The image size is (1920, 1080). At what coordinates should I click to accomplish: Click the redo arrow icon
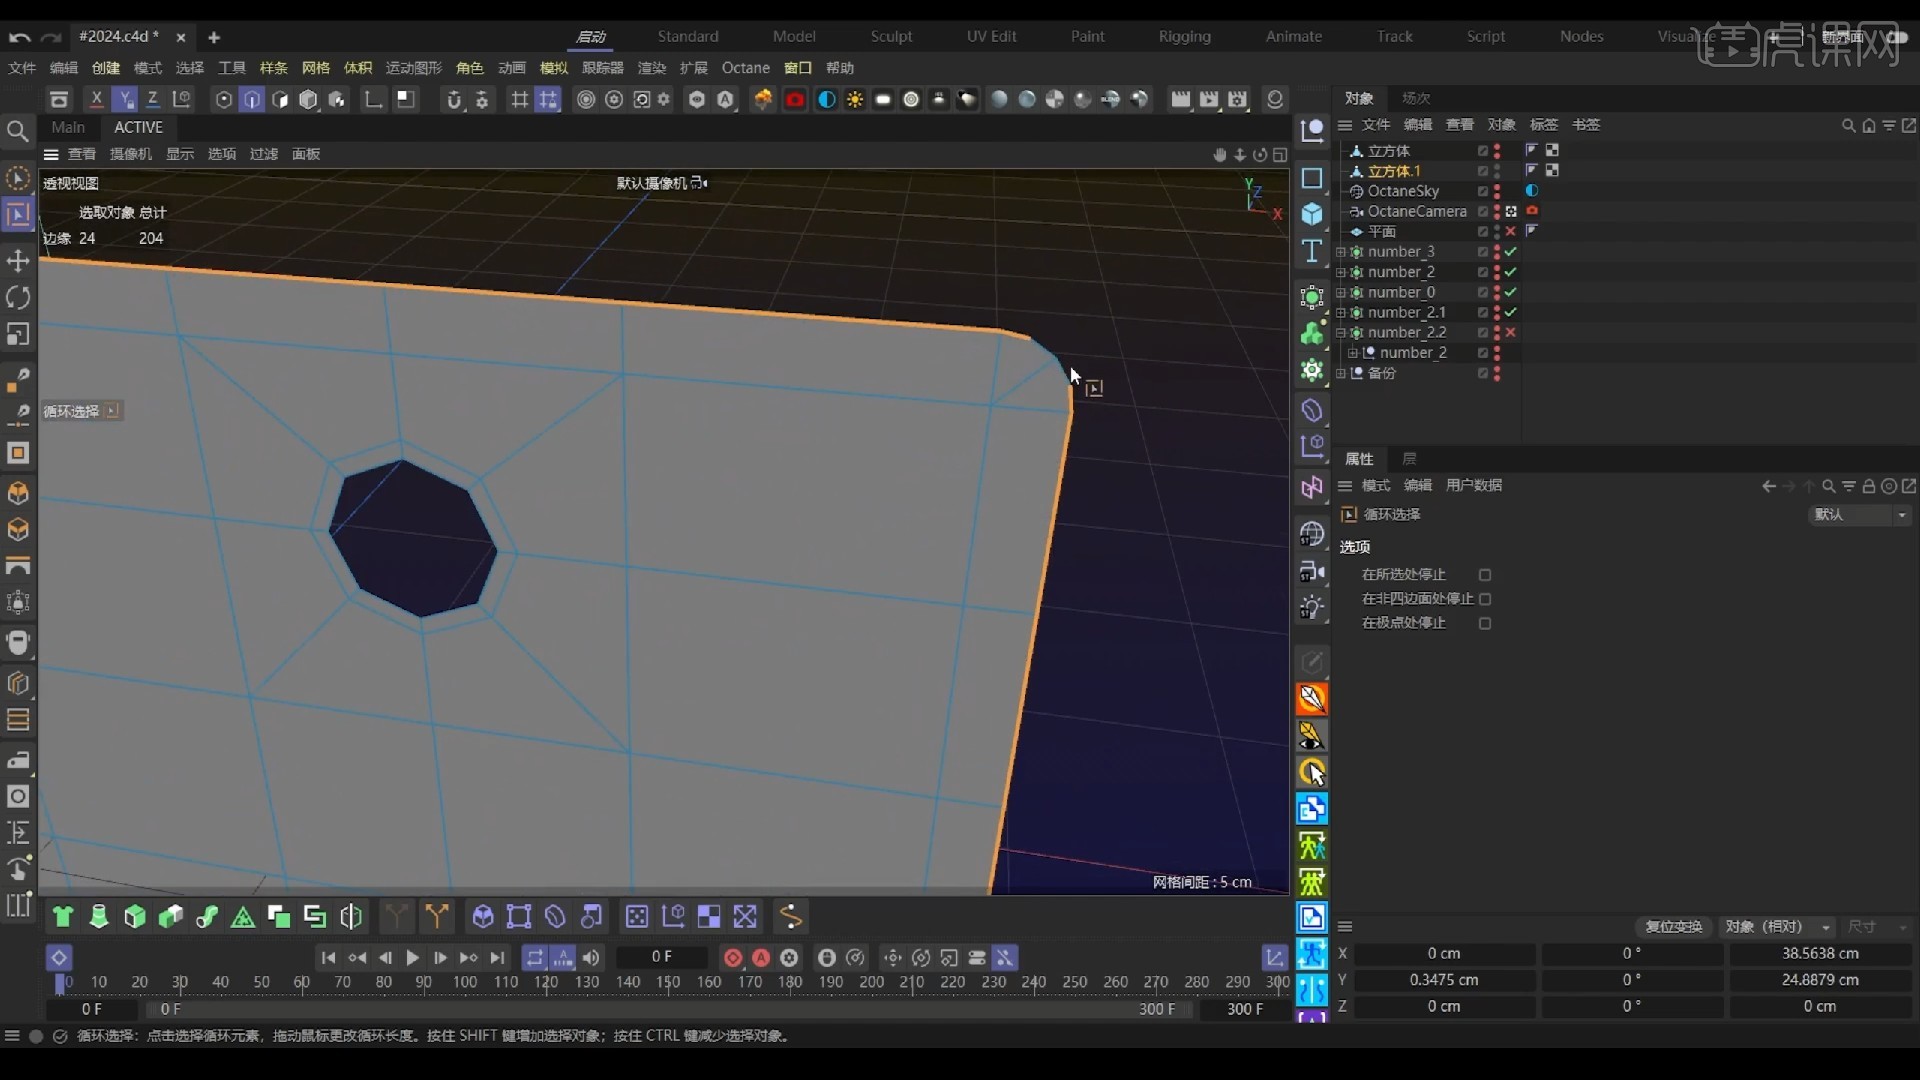click(x=51, y=37)
